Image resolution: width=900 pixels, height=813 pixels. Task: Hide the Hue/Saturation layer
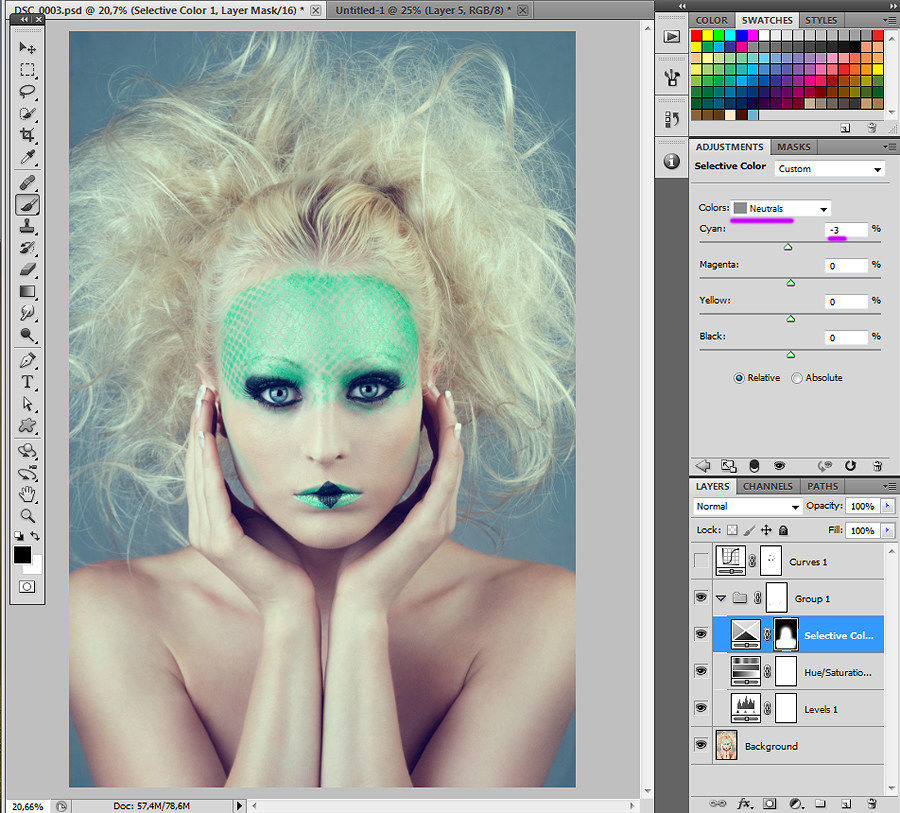point(701,671)
